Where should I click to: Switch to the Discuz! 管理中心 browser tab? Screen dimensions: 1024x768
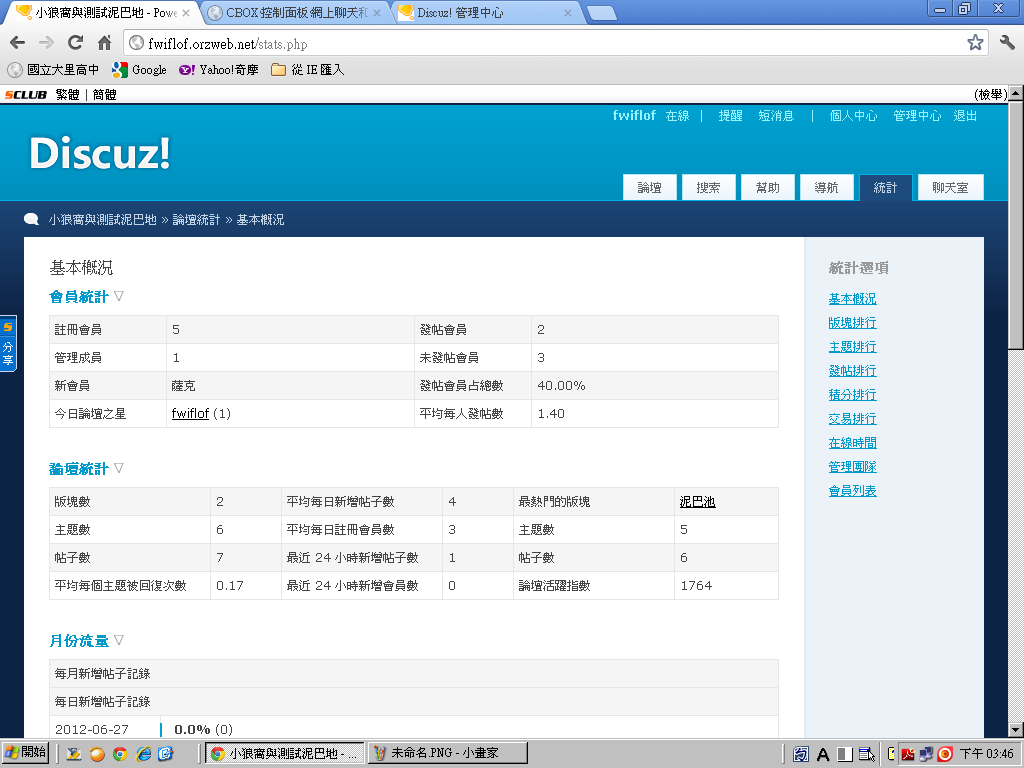(484, 13)
